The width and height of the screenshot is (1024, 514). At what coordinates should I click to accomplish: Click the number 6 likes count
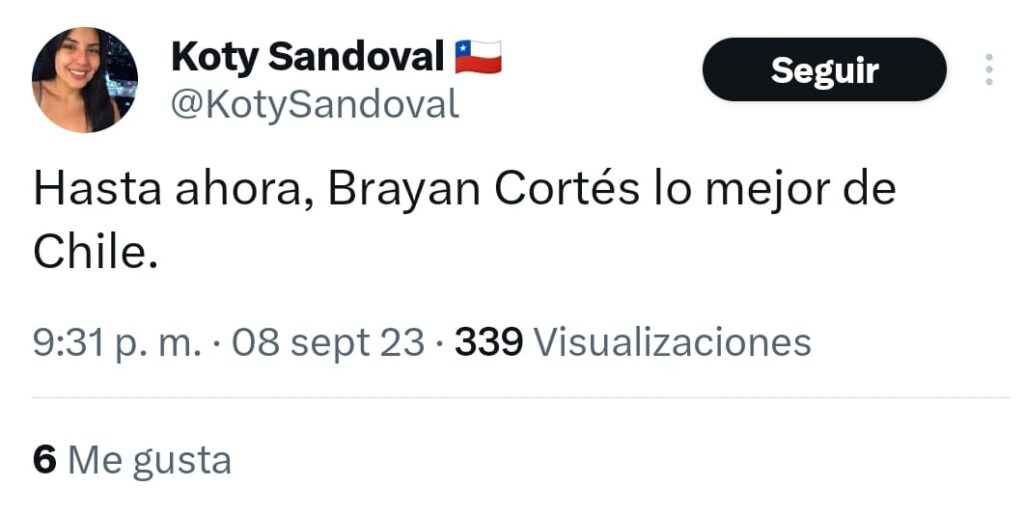coord(43,460)
